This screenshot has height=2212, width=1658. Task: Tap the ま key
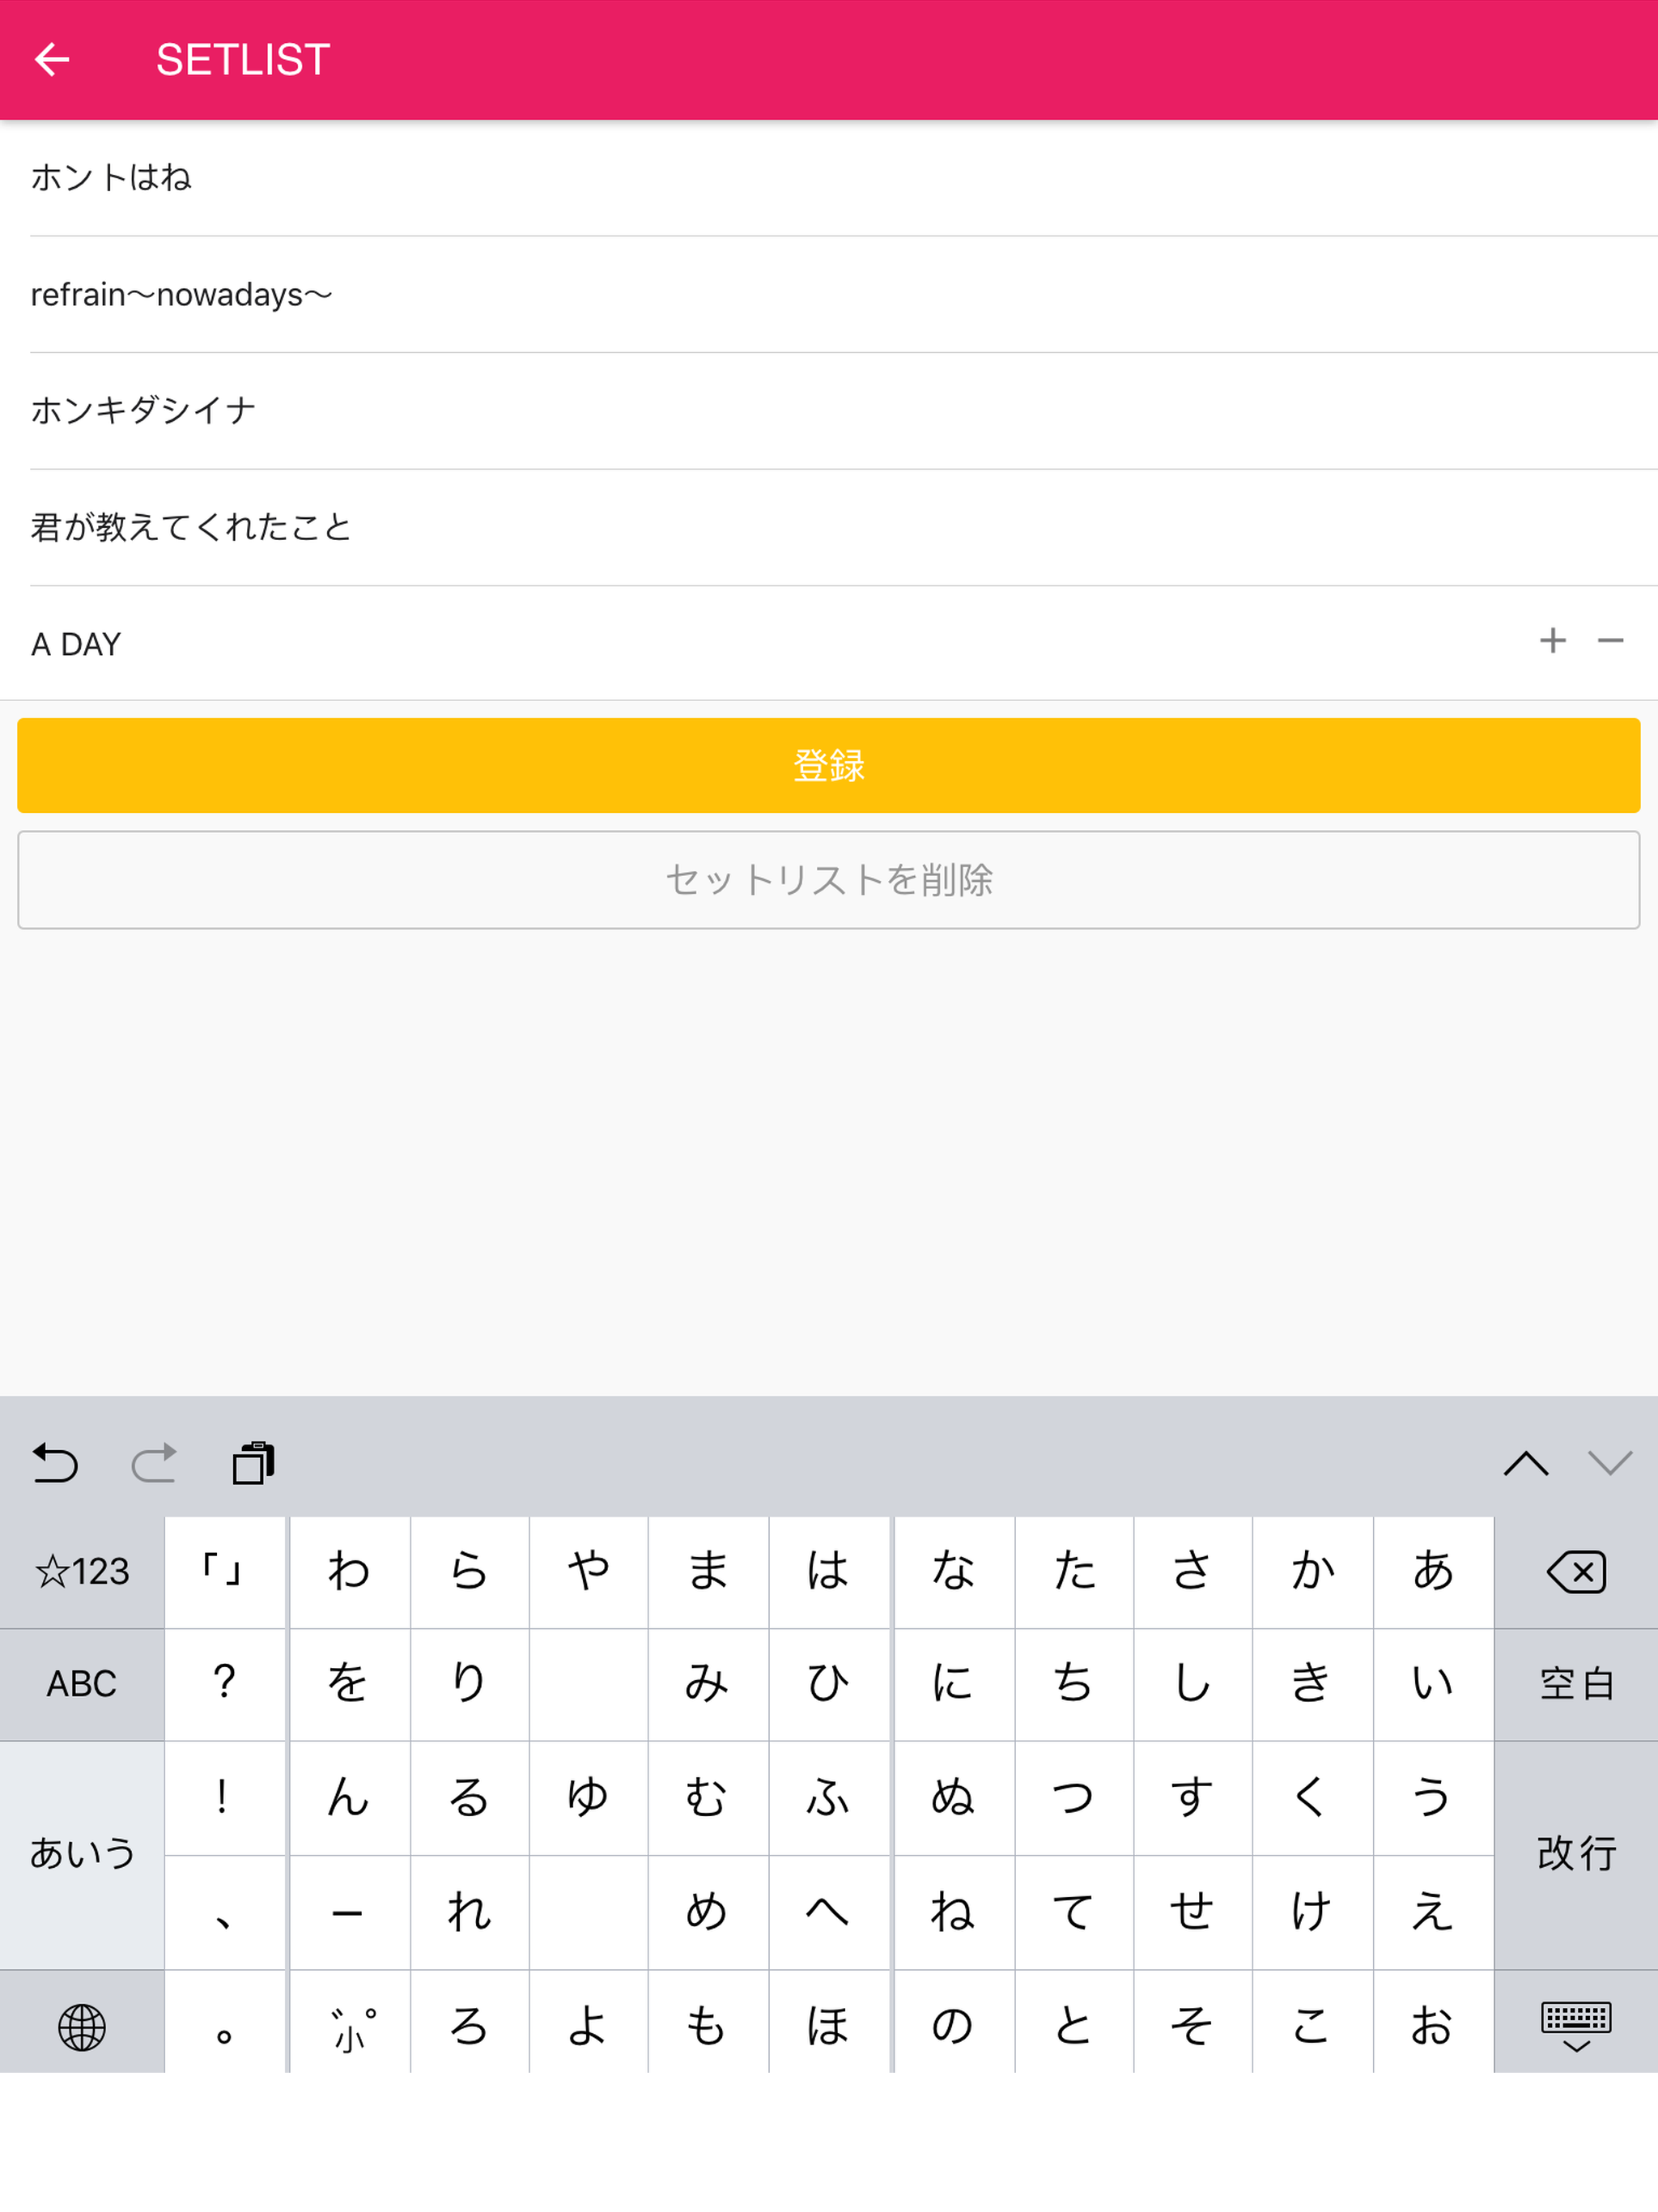tap(708, 1572)
